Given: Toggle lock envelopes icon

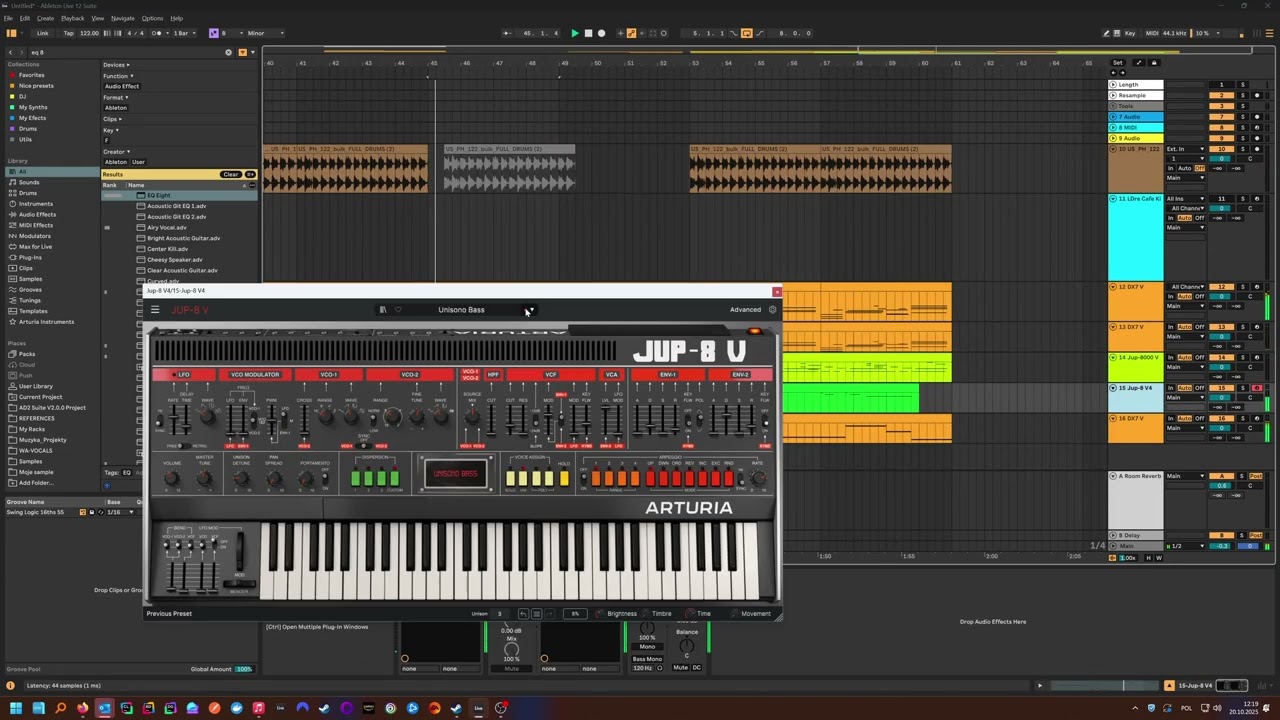Looking at the screenshot, I should pos(1154,63).
